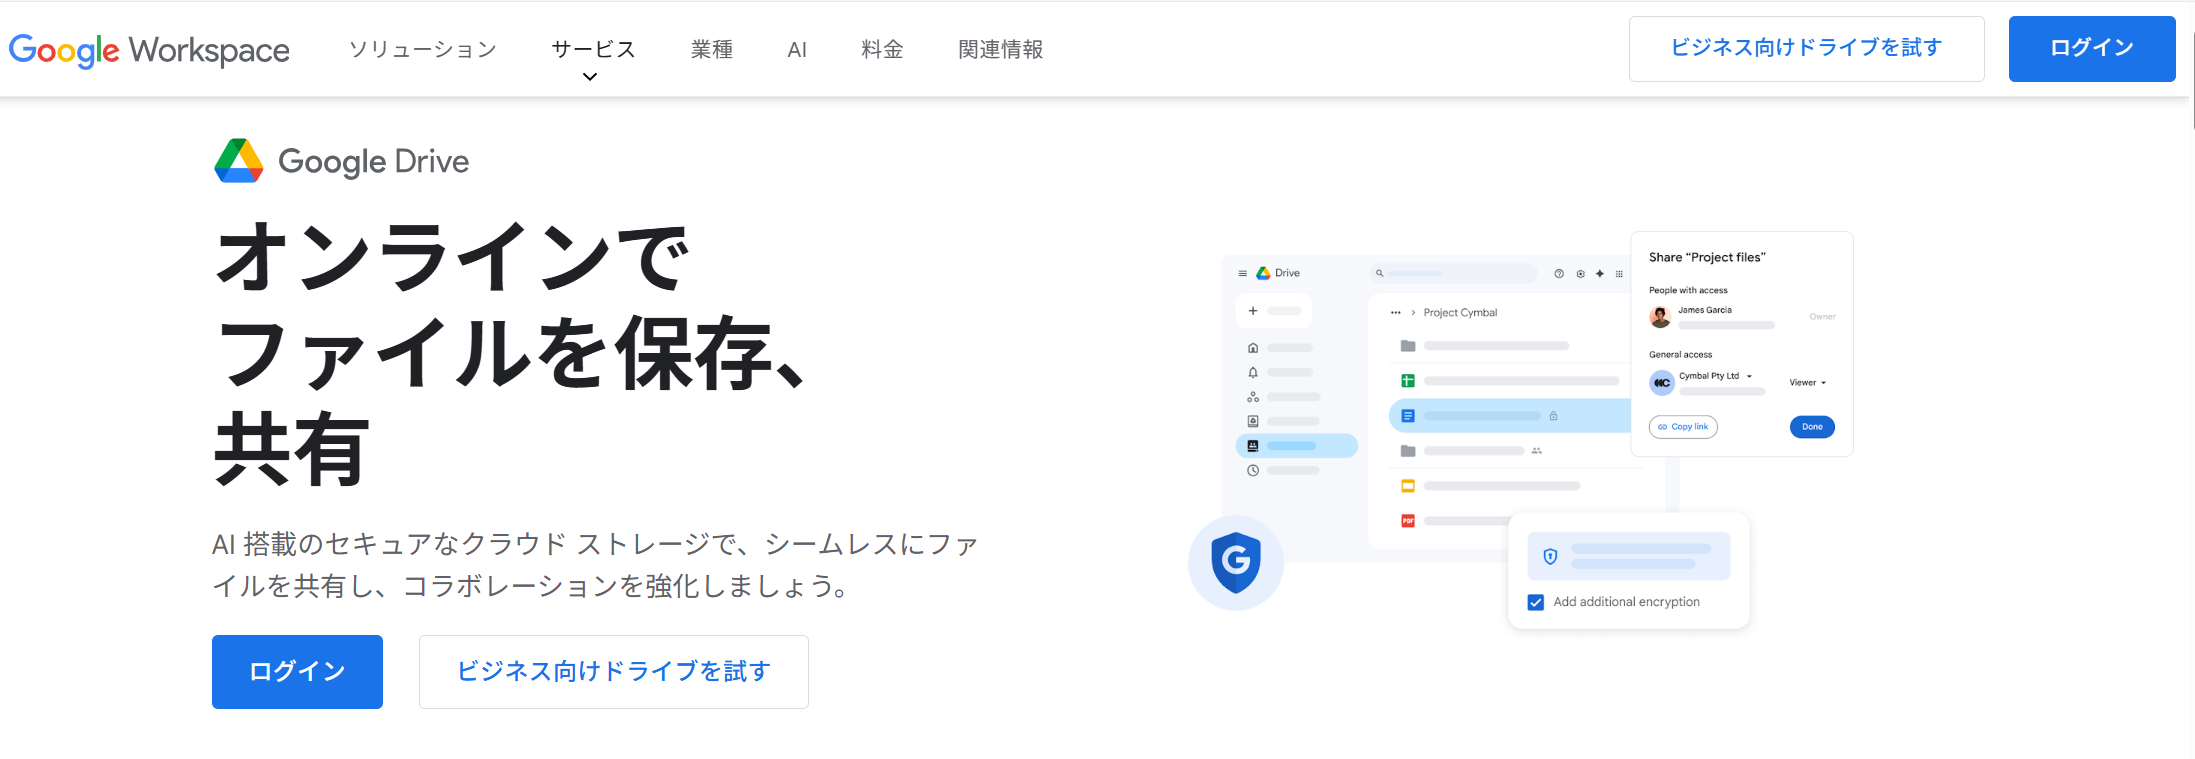Open the 関連情報 menu
The image size is (2195, 759).
point(1000,49)
